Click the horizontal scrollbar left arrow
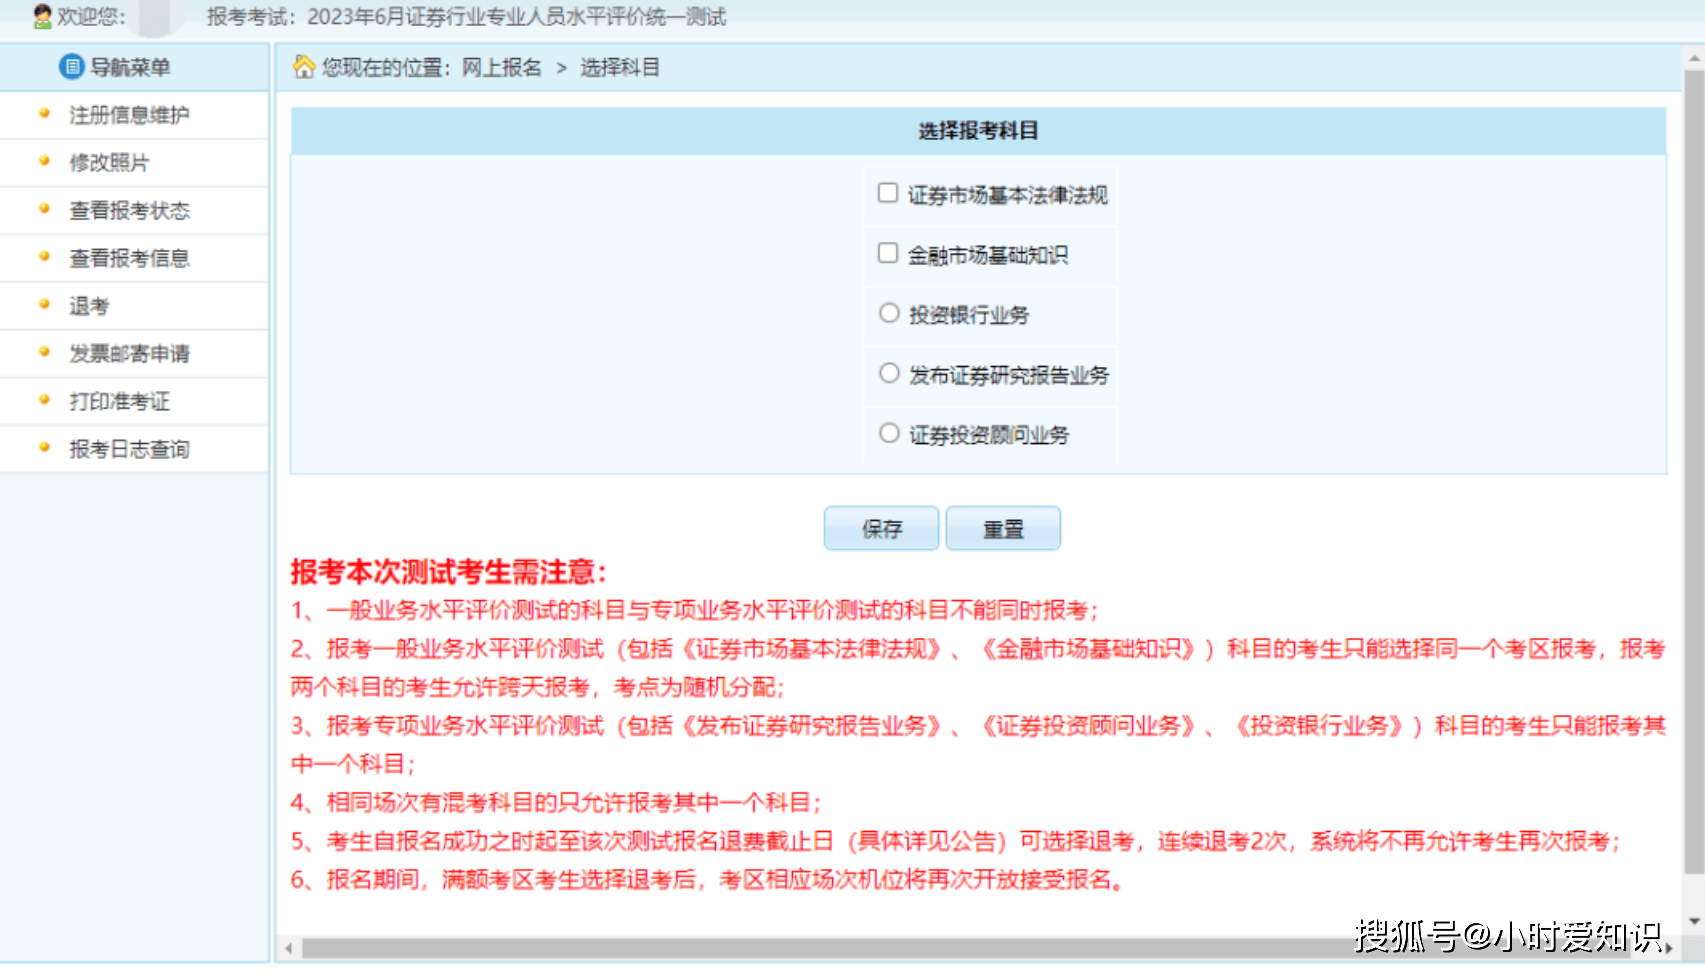The image size is (1705, 973). tap(288, 948)
